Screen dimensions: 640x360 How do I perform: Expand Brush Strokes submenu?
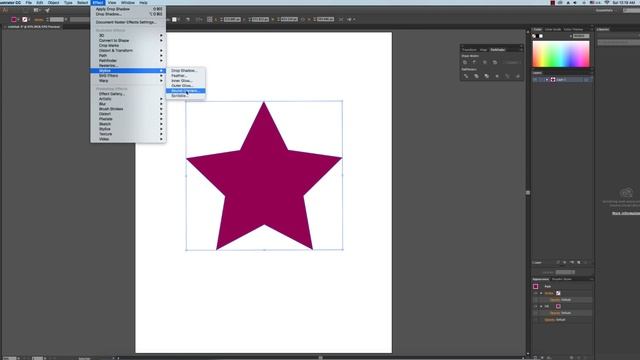pyautogui.click(x=128, y=109)
